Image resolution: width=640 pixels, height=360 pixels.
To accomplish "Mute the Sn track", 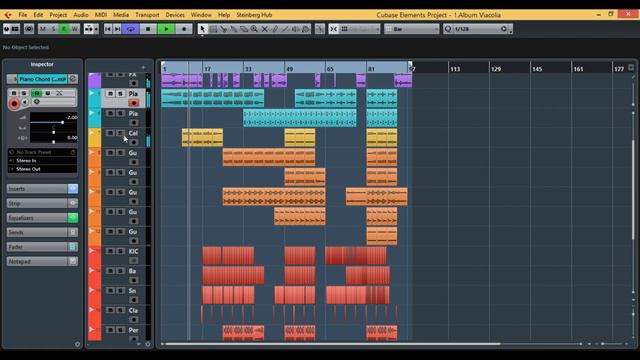I will [110, 290].
